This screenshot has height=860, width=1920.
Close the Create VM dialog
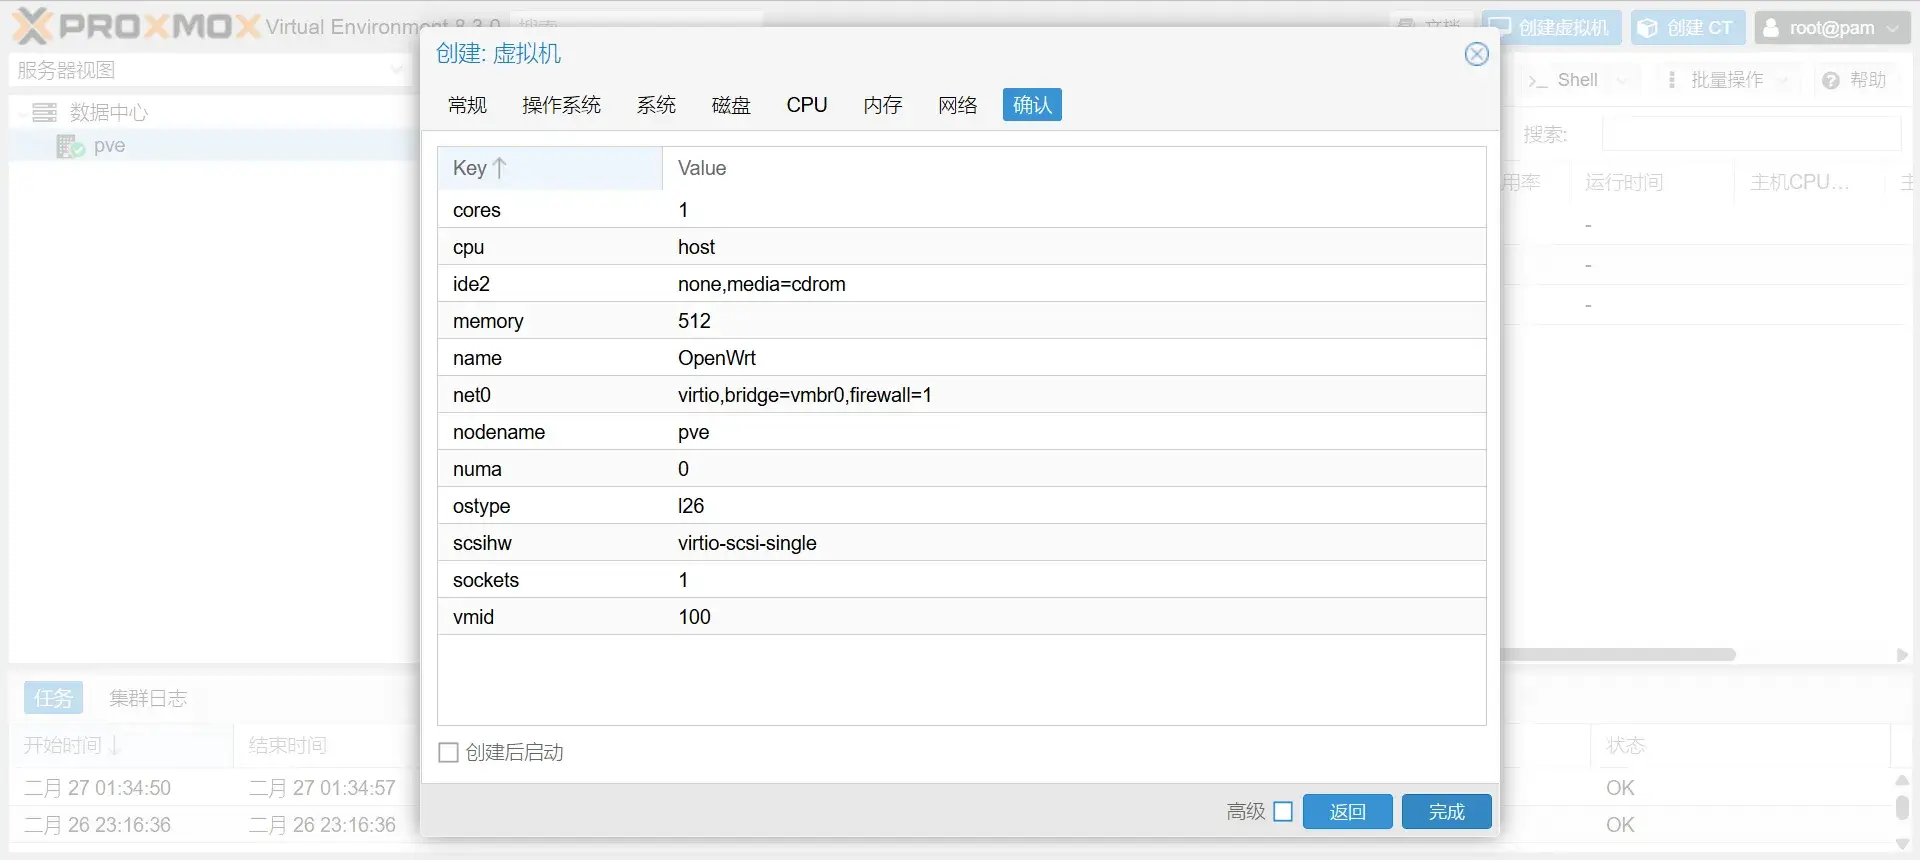pos(1476,54)
